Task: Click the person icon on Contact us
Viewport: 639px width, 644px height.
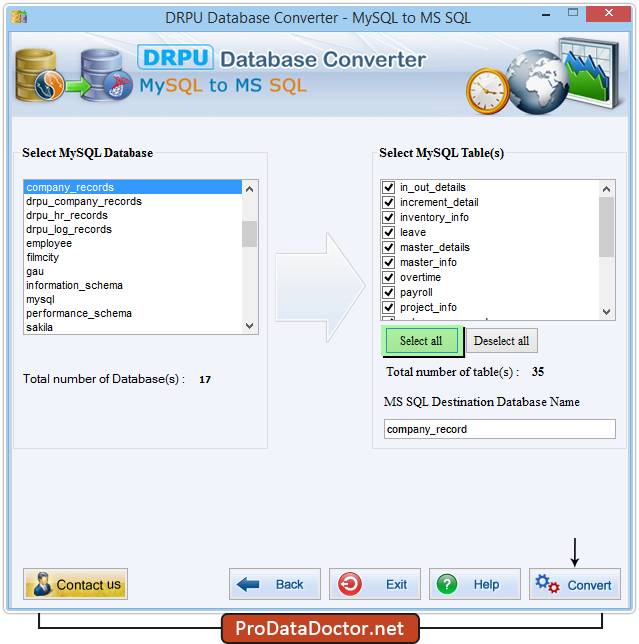Action: 41,584
